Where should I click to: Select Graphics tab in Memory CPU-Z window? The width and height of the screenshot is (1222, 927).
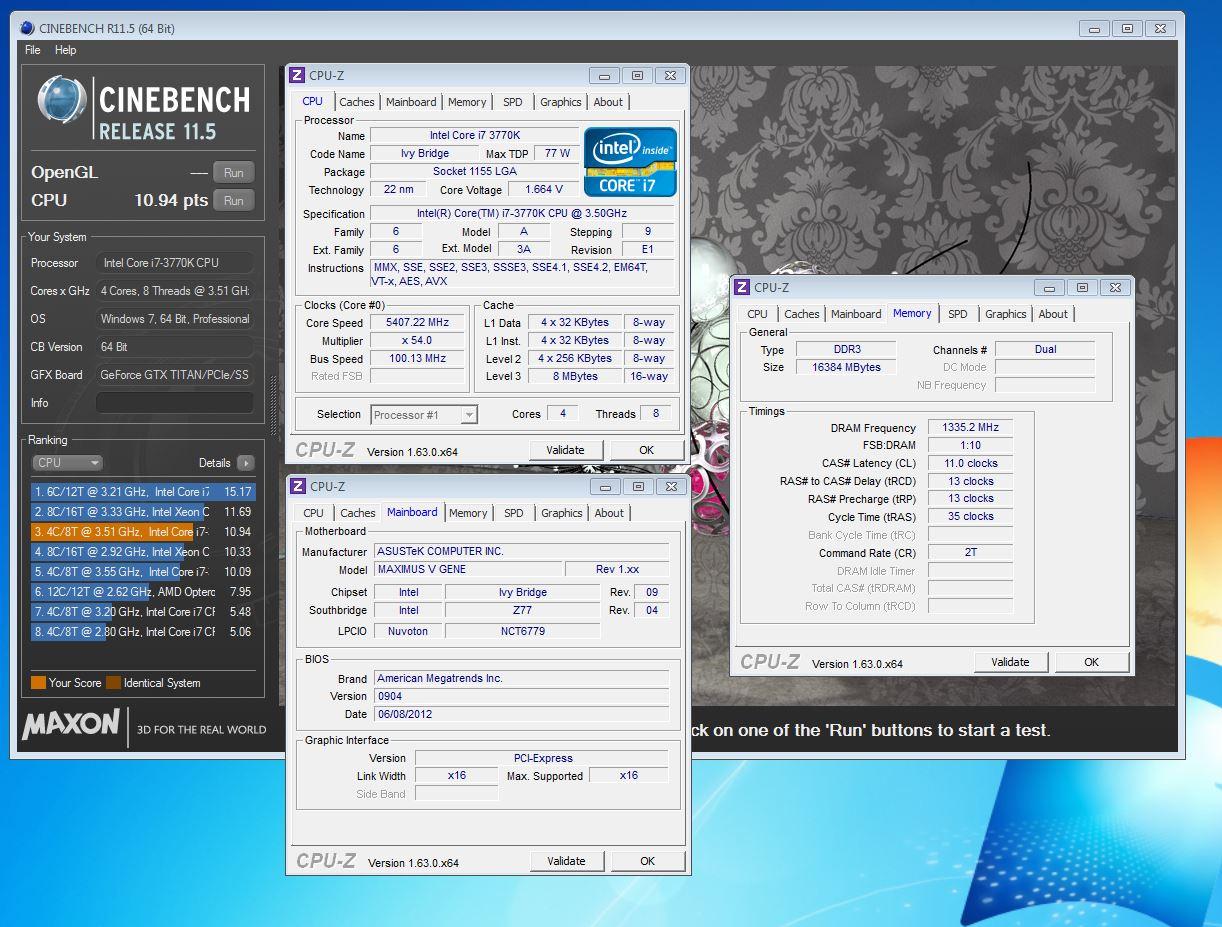coord(1005,314)
